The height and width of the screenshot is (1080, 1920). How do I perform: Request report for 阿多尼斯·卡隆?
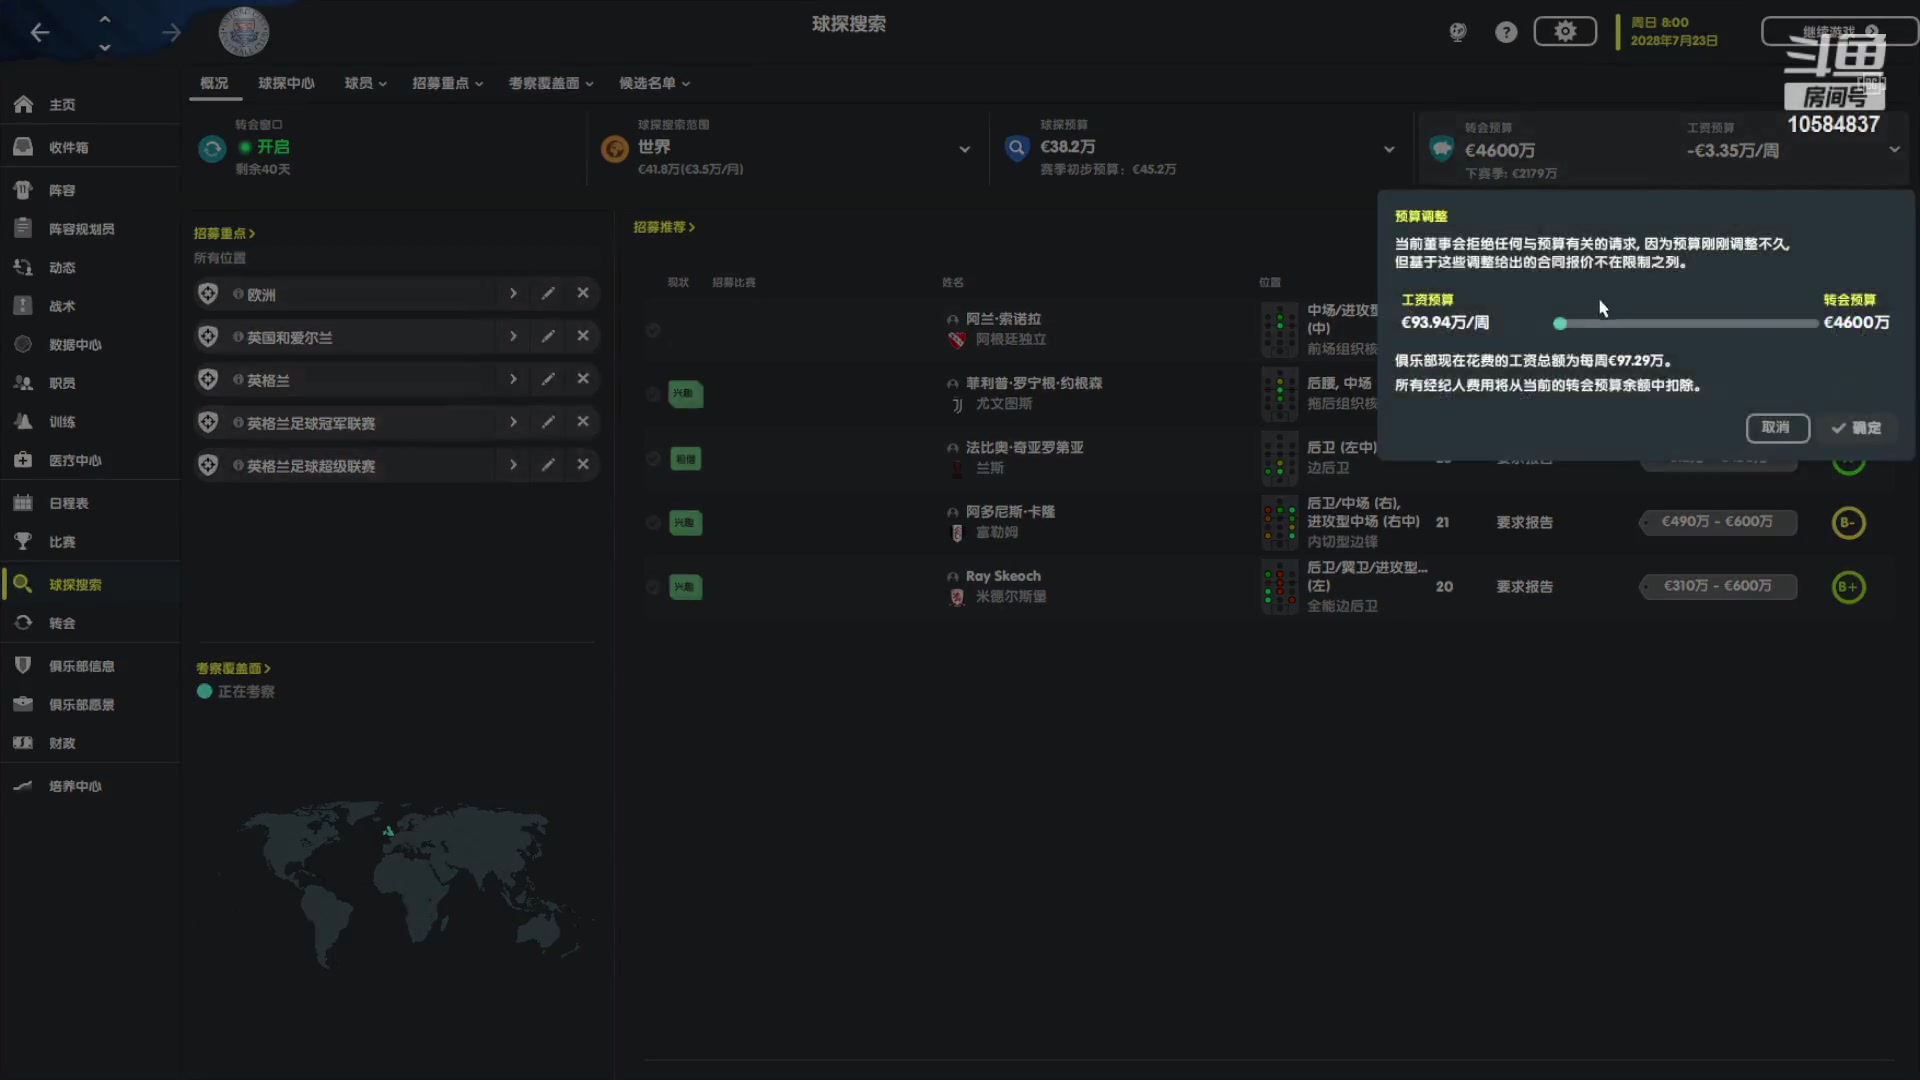click(1524, 522)
